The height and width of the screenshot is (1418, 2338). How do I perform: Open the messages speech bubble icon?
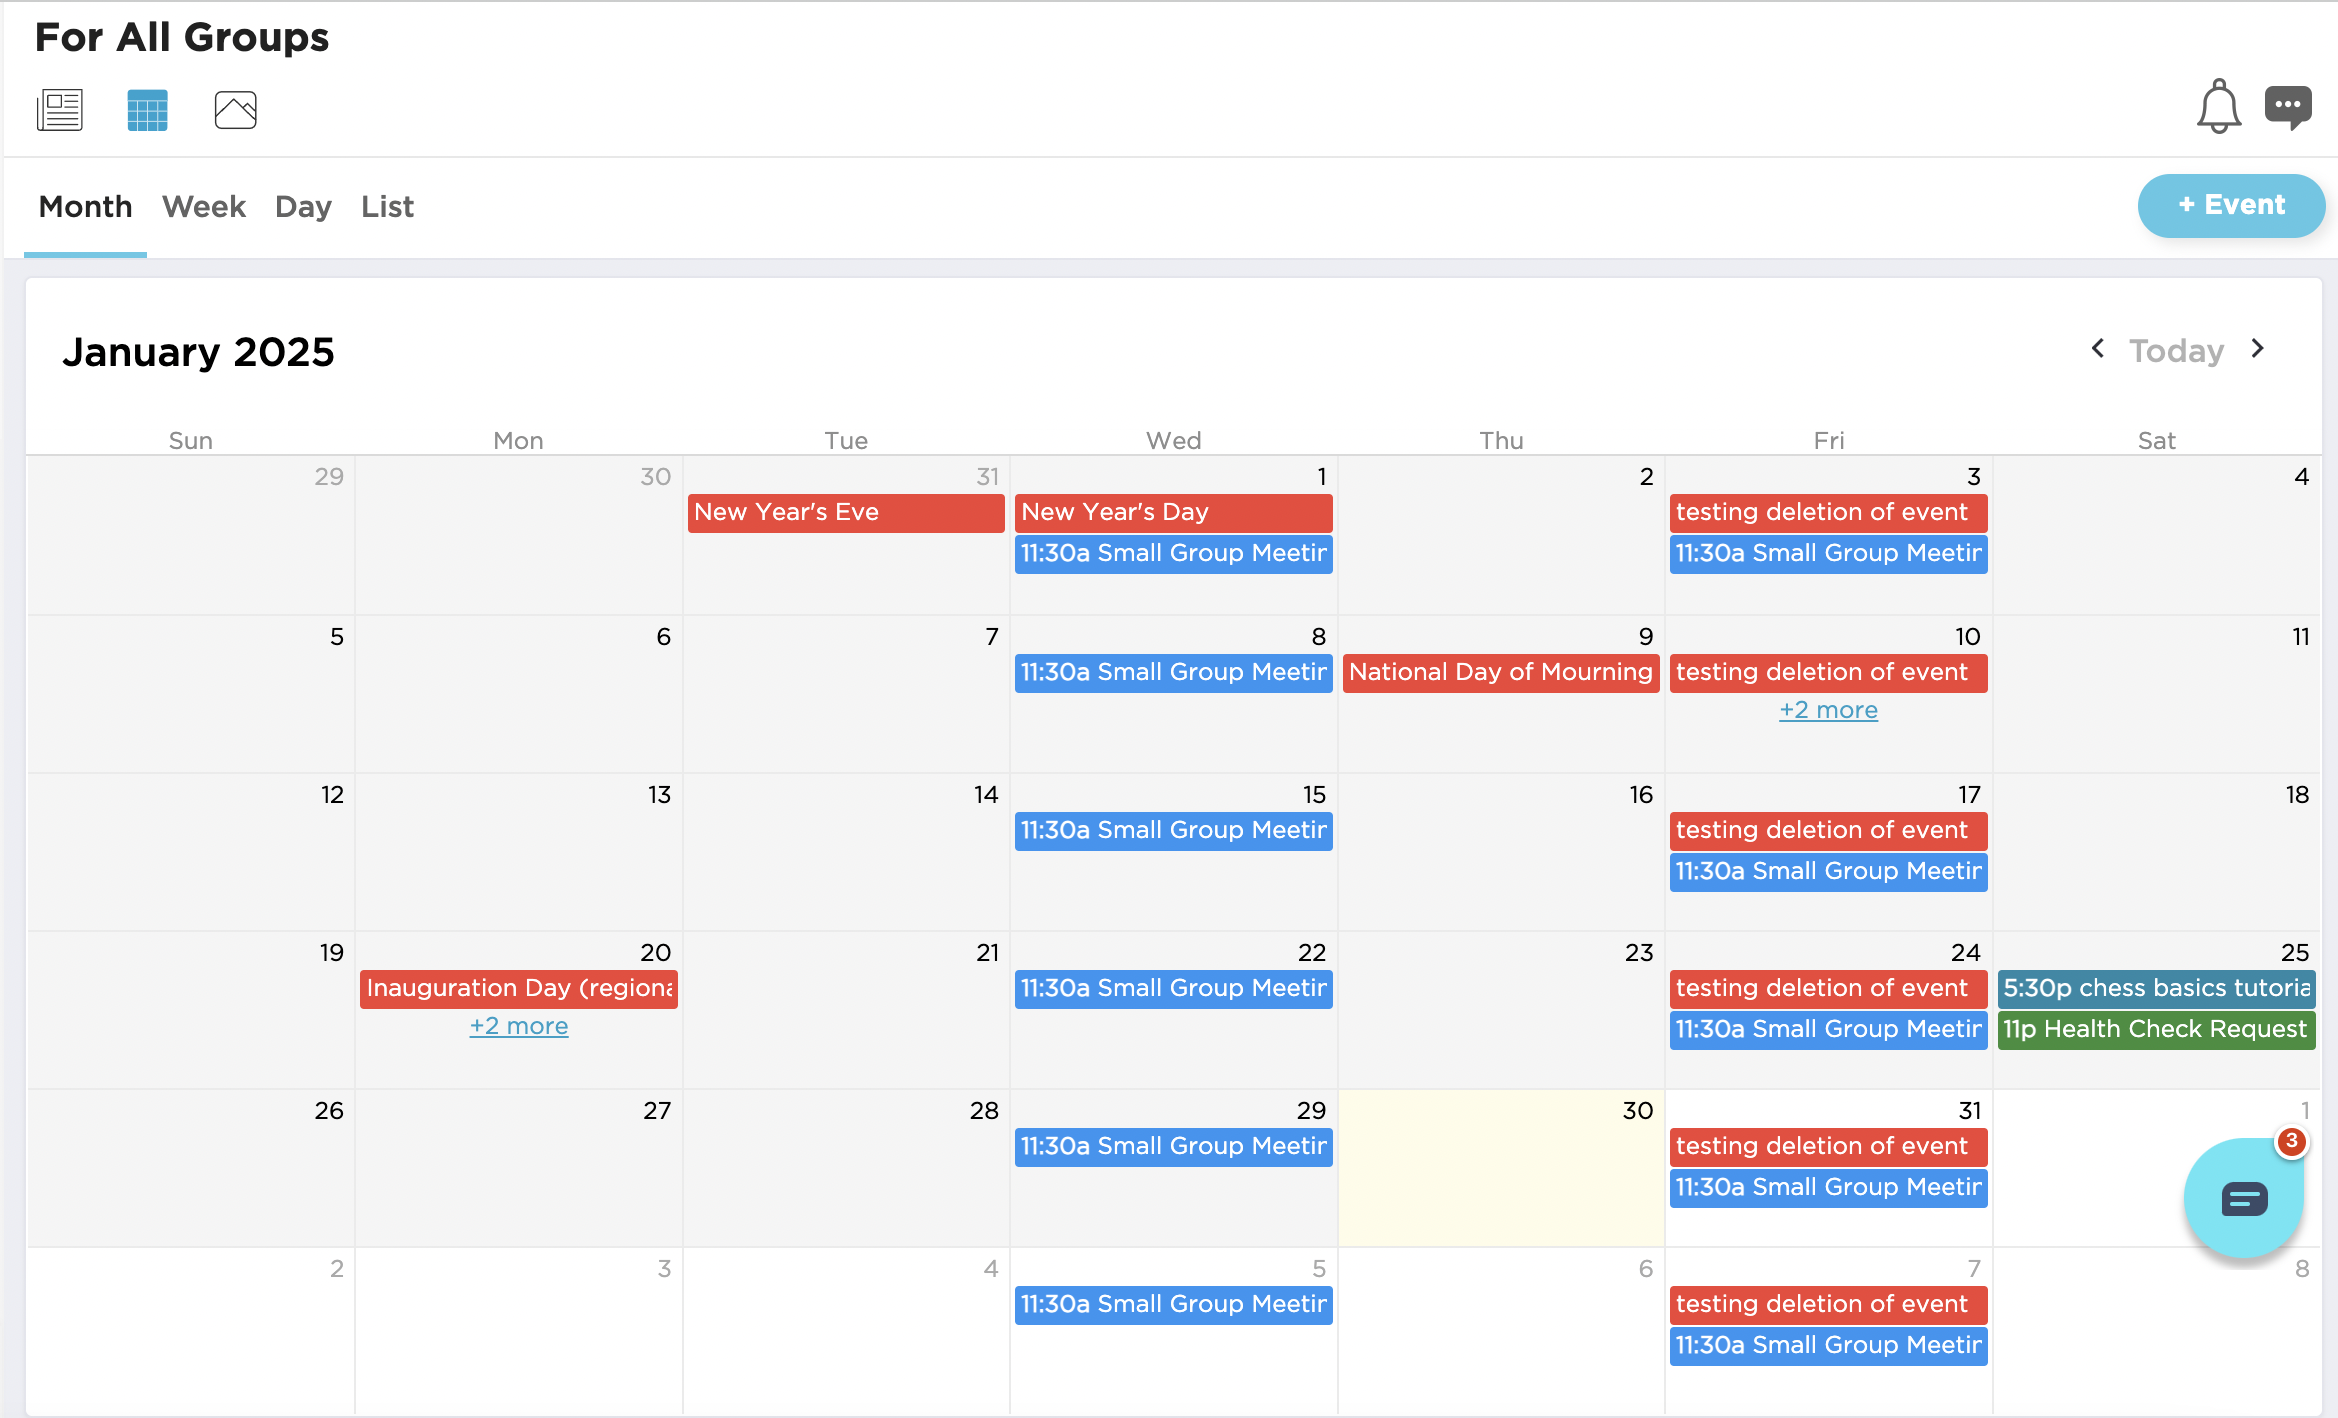tap(2288, 106)
